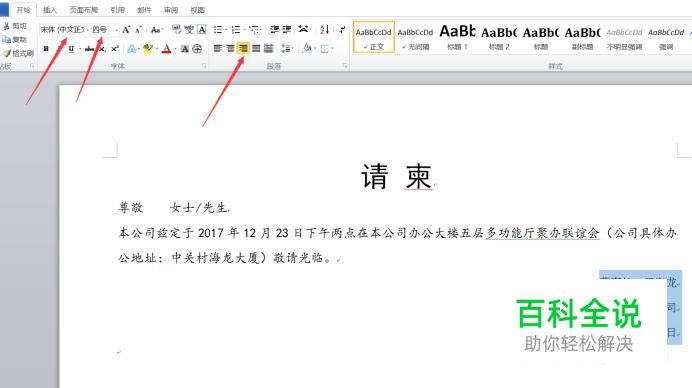
Task: Expand the Highlight color dropdown arrow
Action: (x=156, y=49)
